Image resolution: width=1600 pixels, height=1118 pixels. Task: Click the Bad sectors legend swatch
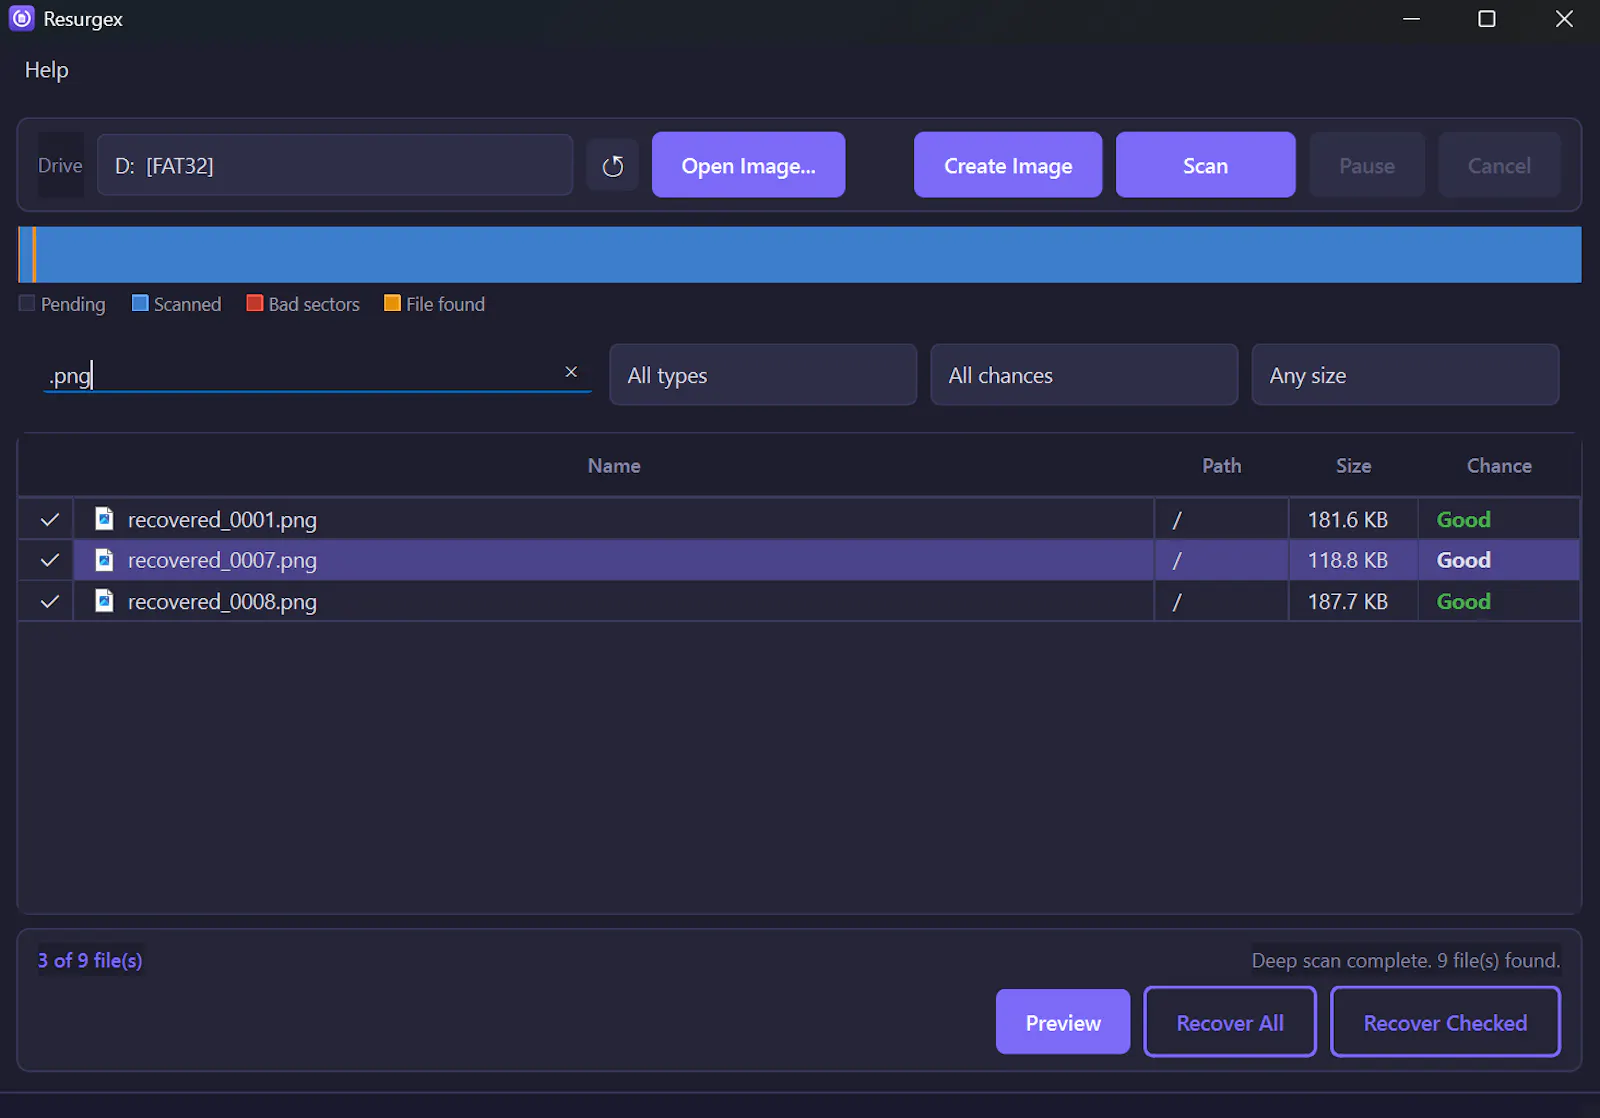coord(255,303)
